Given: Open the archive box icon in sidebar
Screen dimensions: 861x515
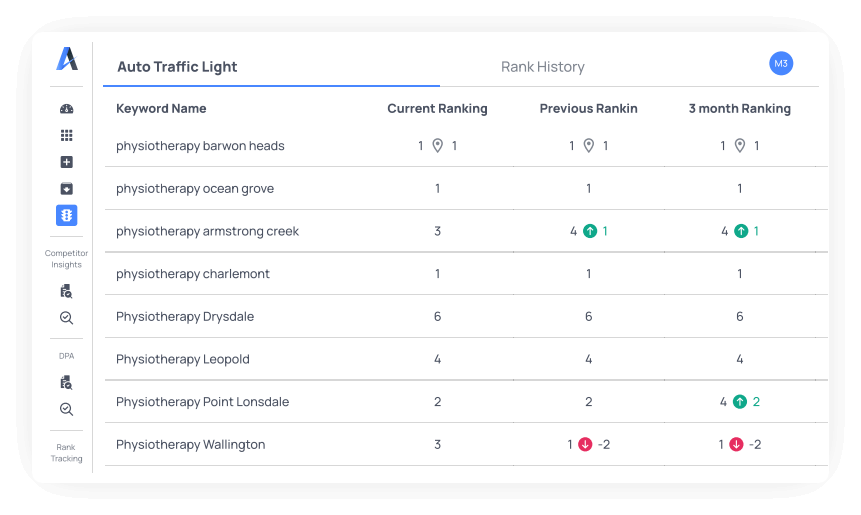Looking at the screenshot, I should coord(67,189).
